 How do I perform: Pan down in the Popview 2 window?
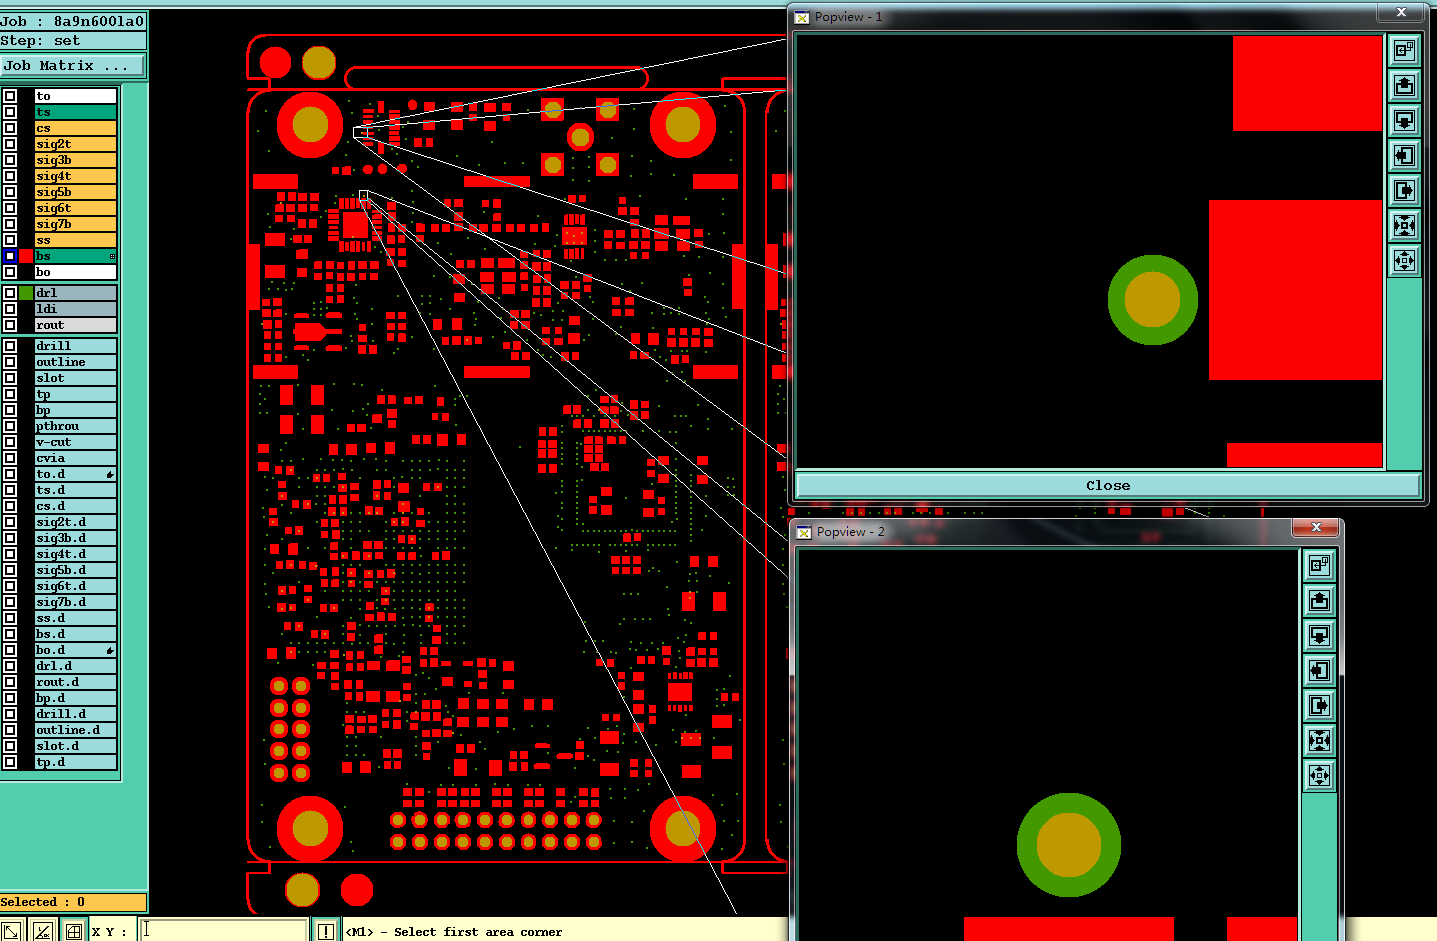click(x=1319, y=635)
